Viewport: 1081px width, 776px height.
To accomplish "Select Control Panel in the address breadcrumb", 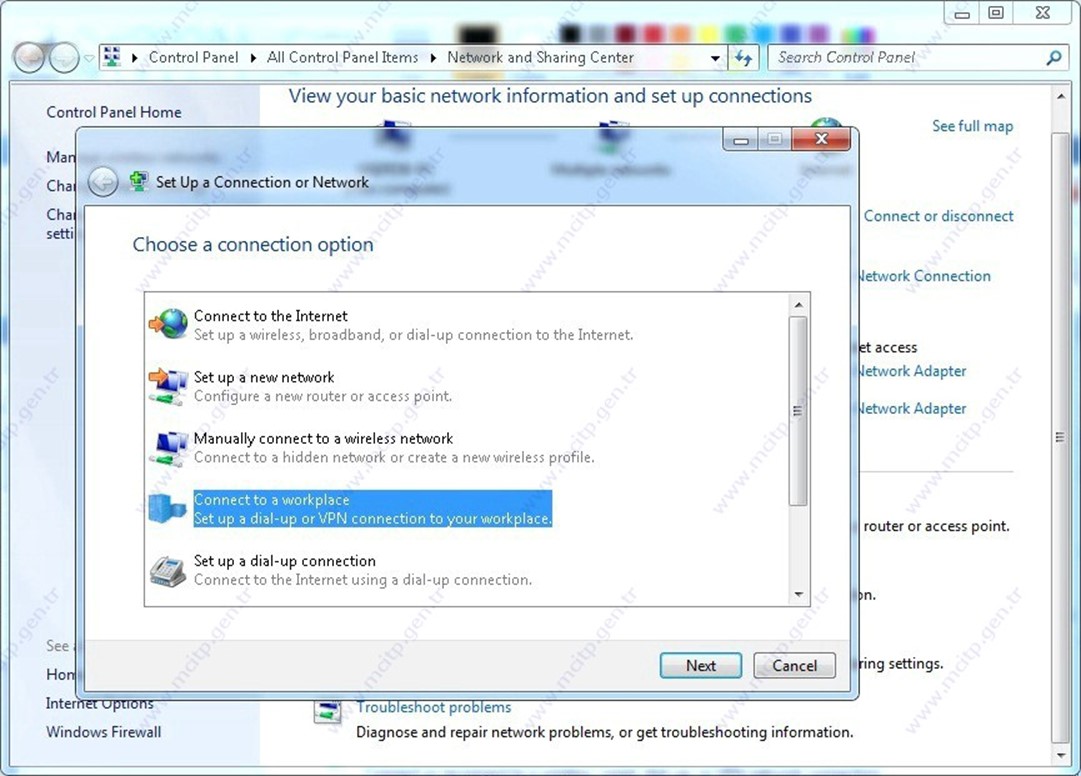I will tap(194, 57).
